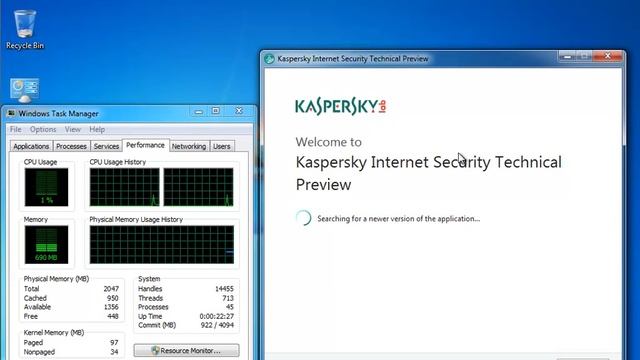Click the Total physical memory value 2047

click(111, 289)
